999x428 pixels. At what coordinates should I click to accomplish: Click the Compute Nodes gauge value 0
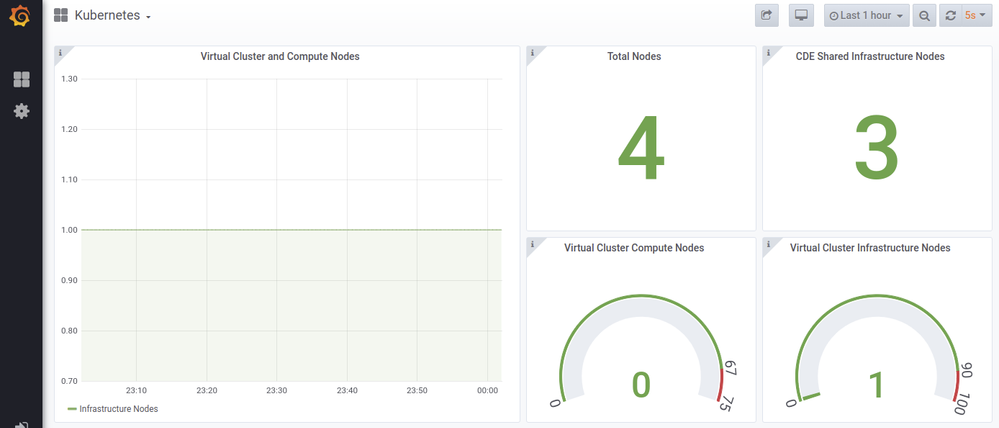(x=641, y=385)
